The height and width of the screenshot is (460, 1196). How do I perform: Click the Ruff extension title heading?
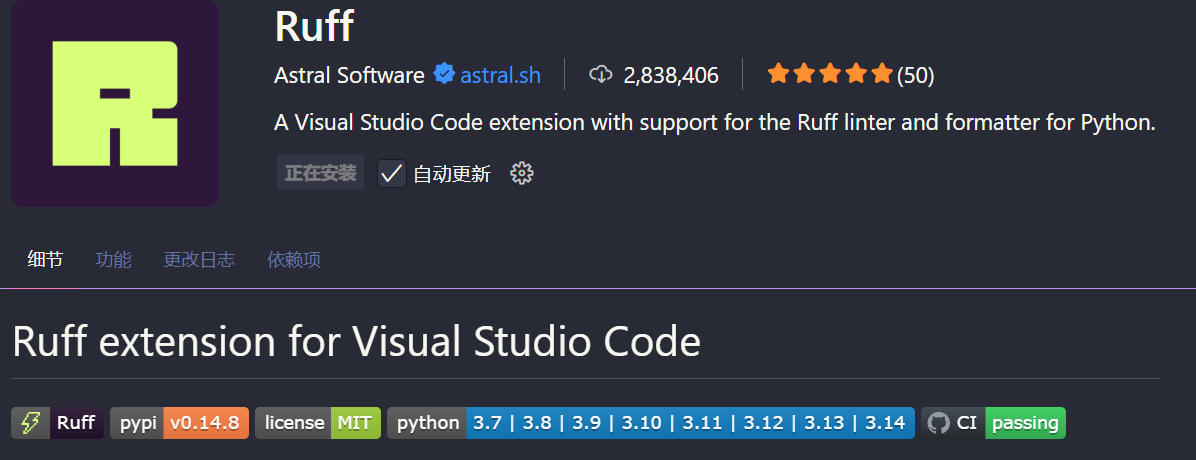pos(313,26)
